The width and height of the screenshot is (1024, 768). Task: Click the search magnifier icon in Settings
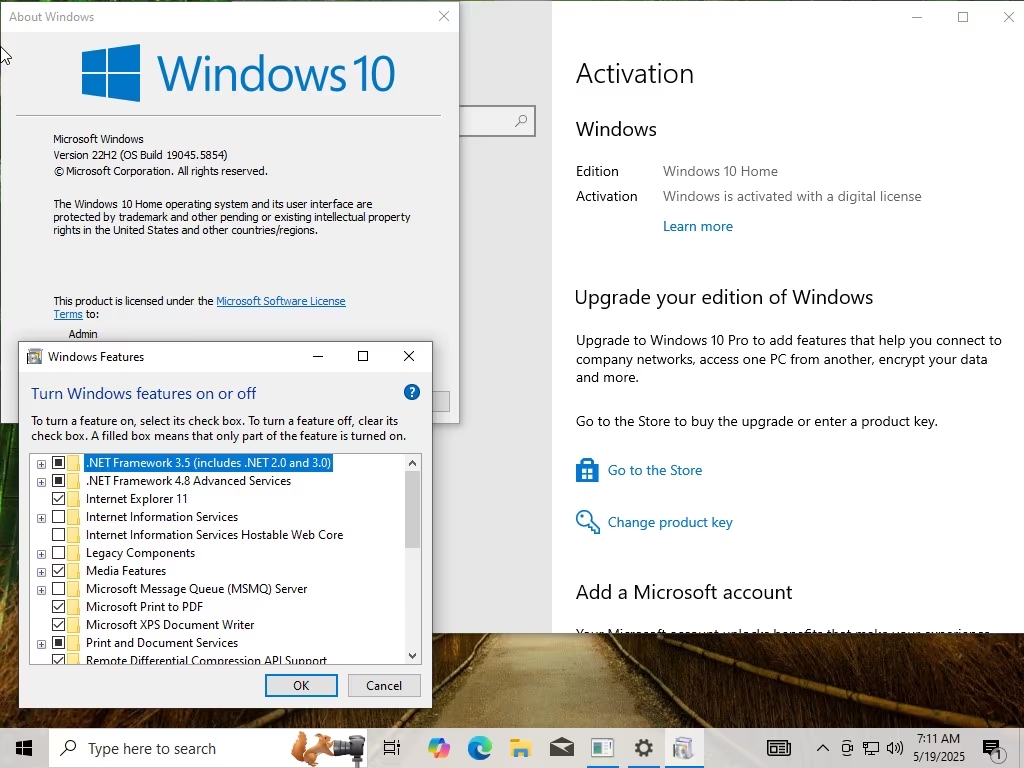tap(520, 121)
